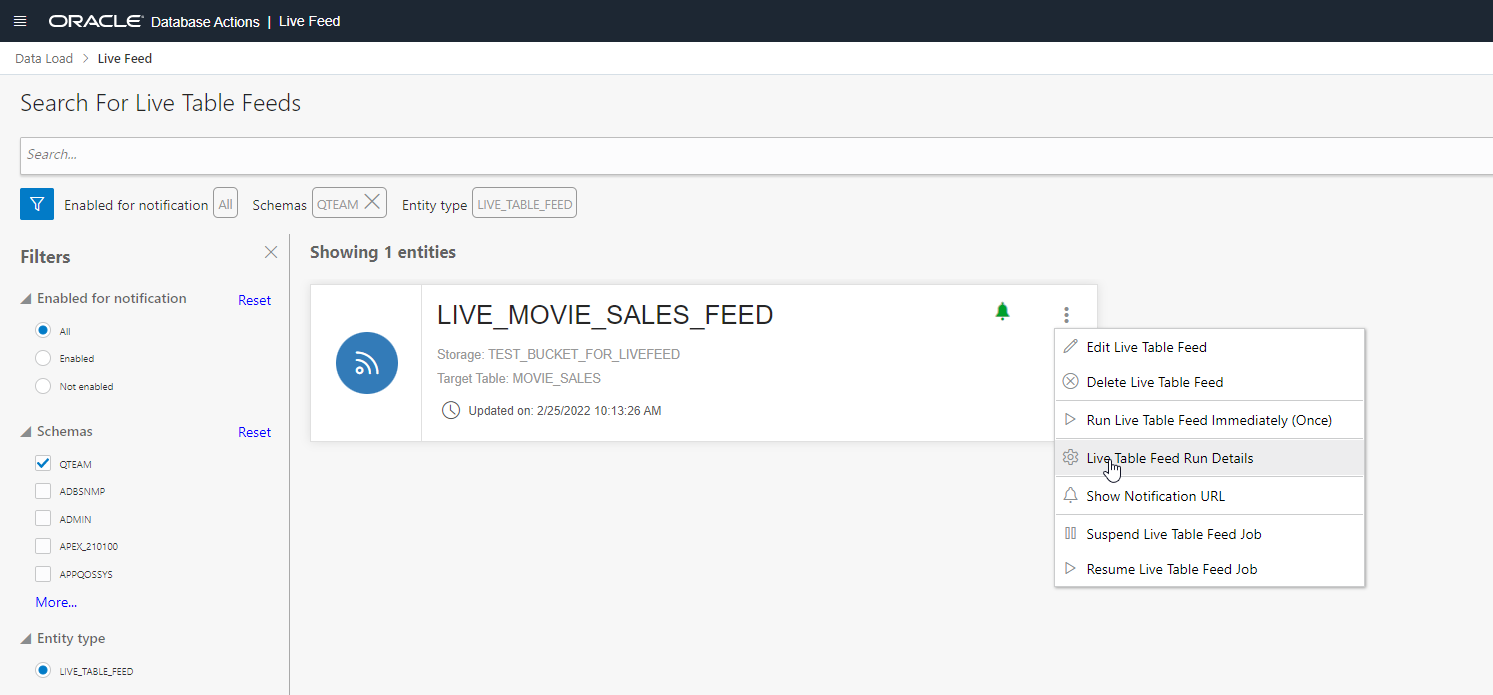Select the Not enabled radio button
1493x695 pixels.
[x=43, y=386]
